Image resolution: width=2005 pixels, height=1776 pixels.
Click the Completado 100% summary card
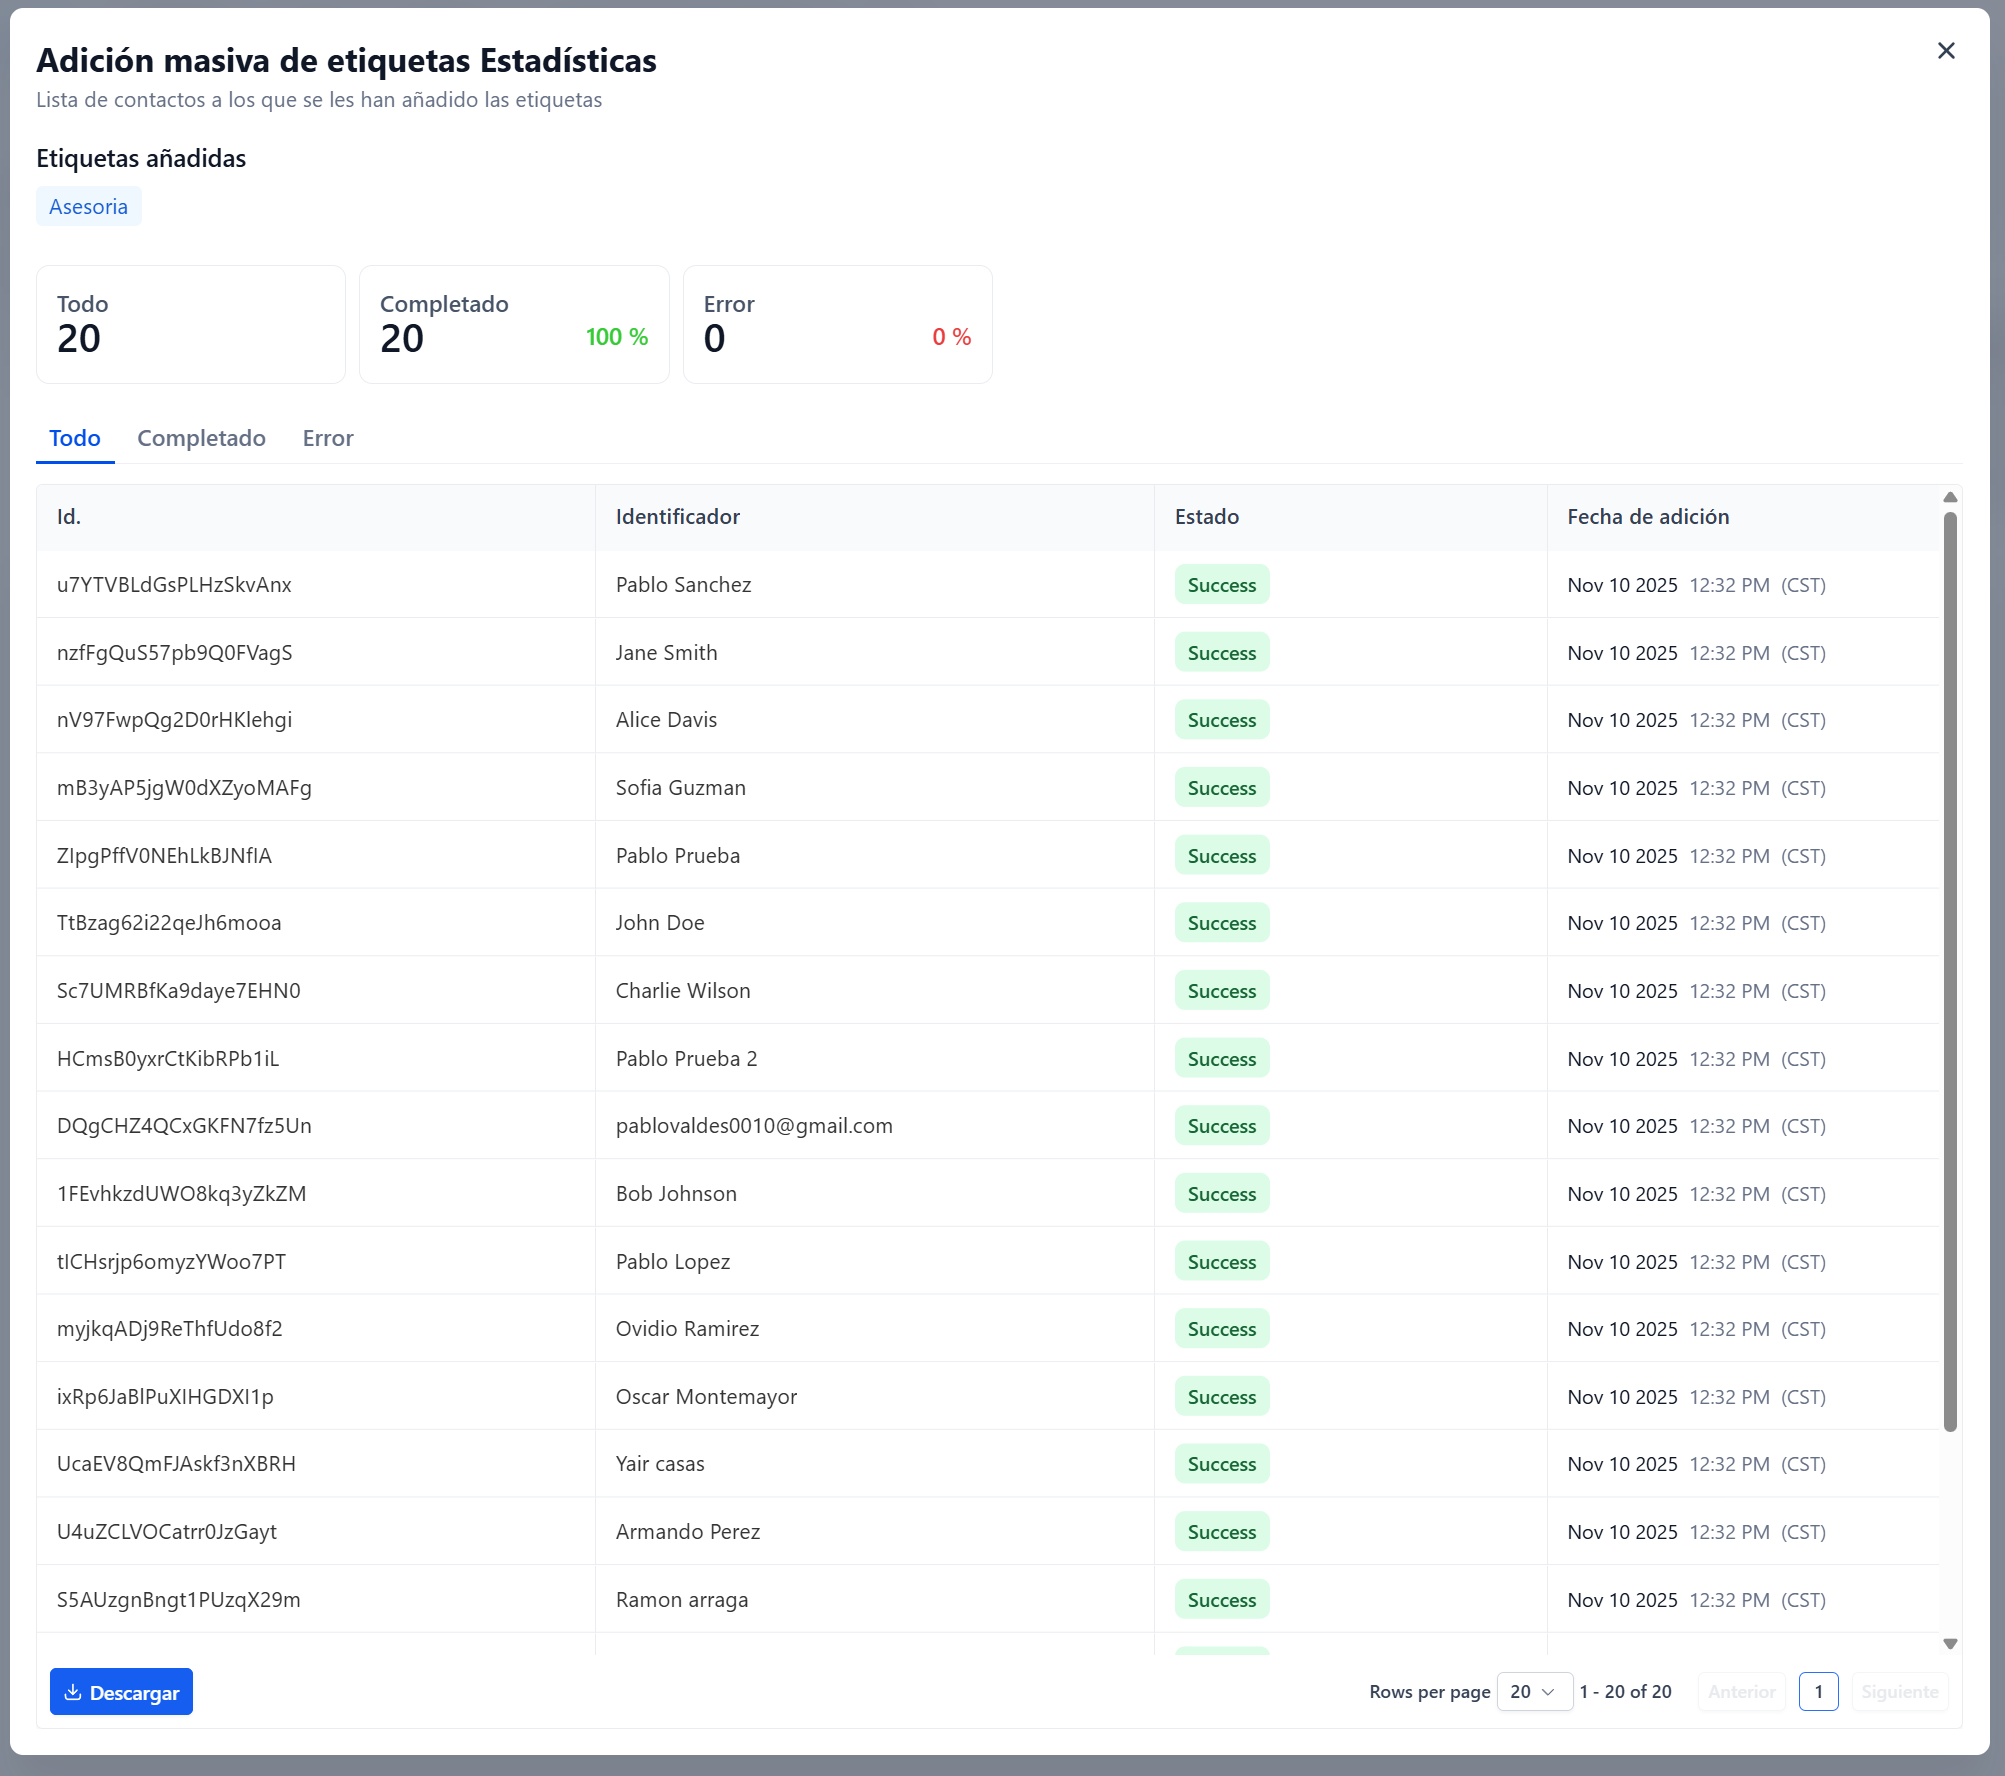tap(514, 324)
